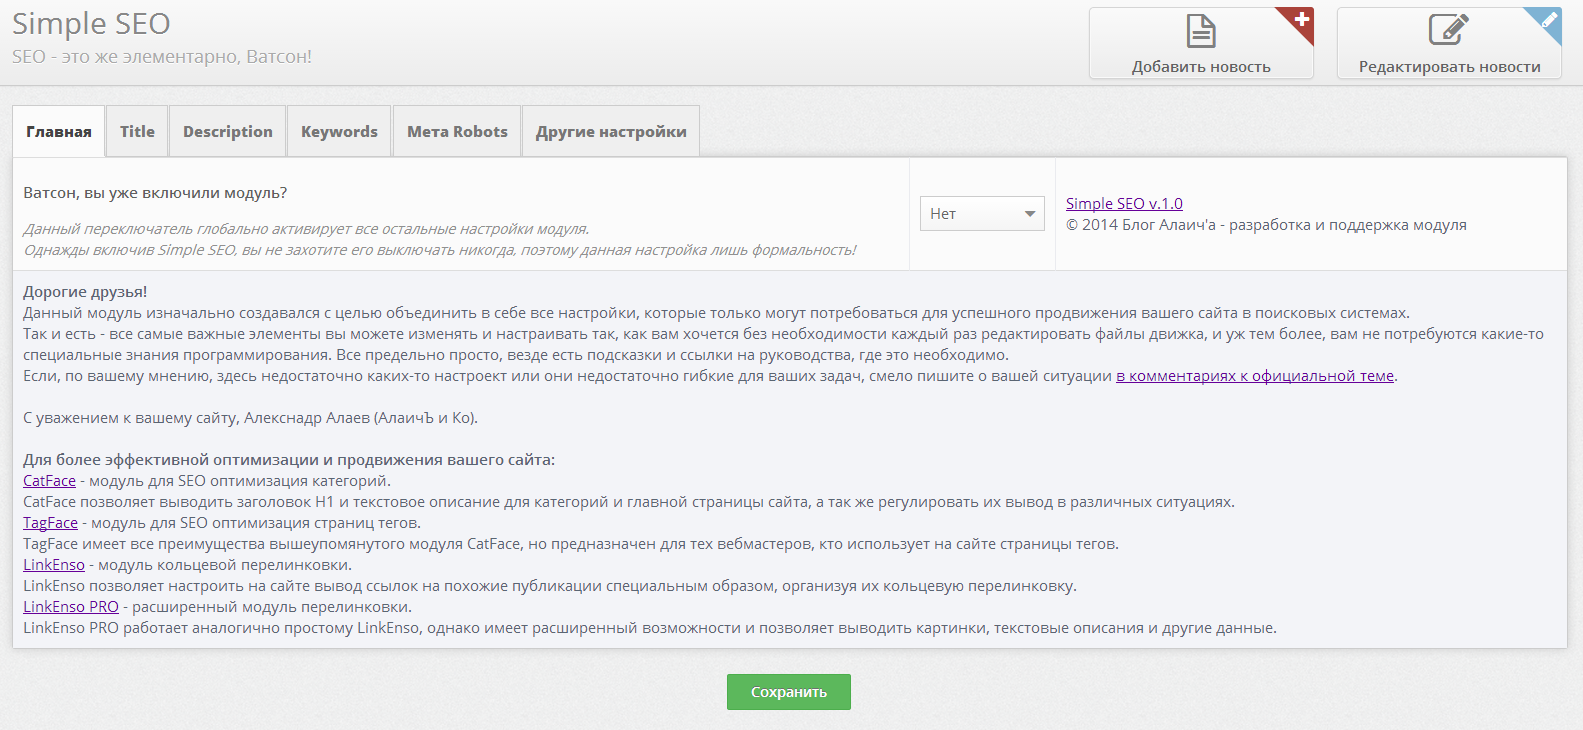Follow the CatFace module link
Screen dimensions: 1583x730
pyautogui.click(x=49, y=481)
